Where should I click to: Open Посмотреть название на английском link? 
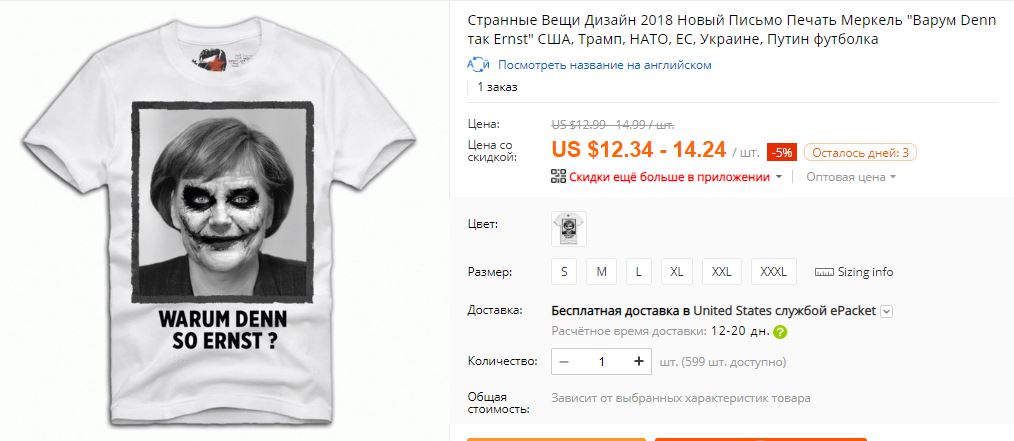pyautogui.click(x=605, y=65)
